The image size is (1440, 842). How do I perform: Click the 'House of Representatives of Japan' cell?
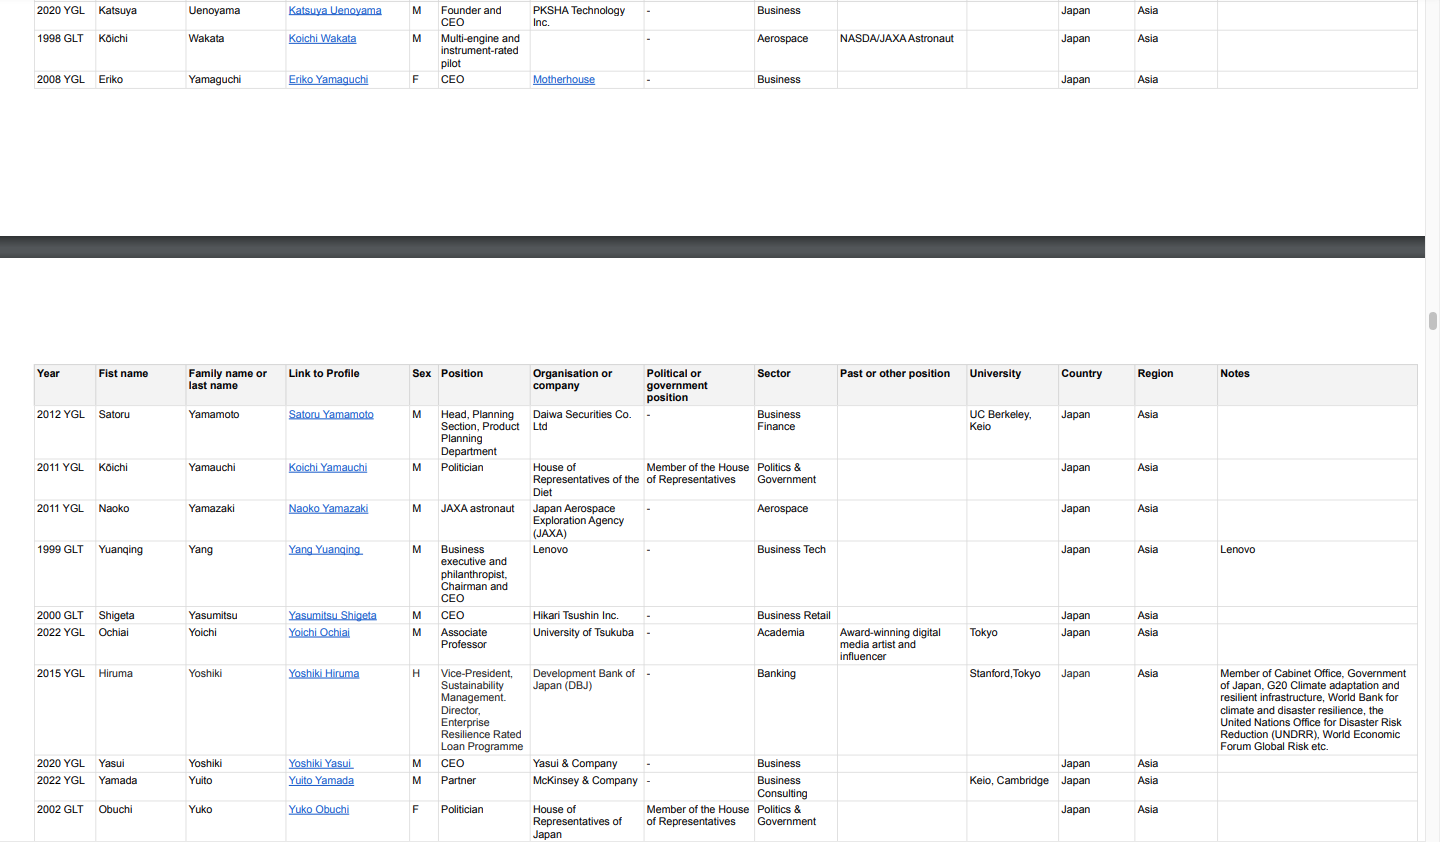tap(587, 821)
